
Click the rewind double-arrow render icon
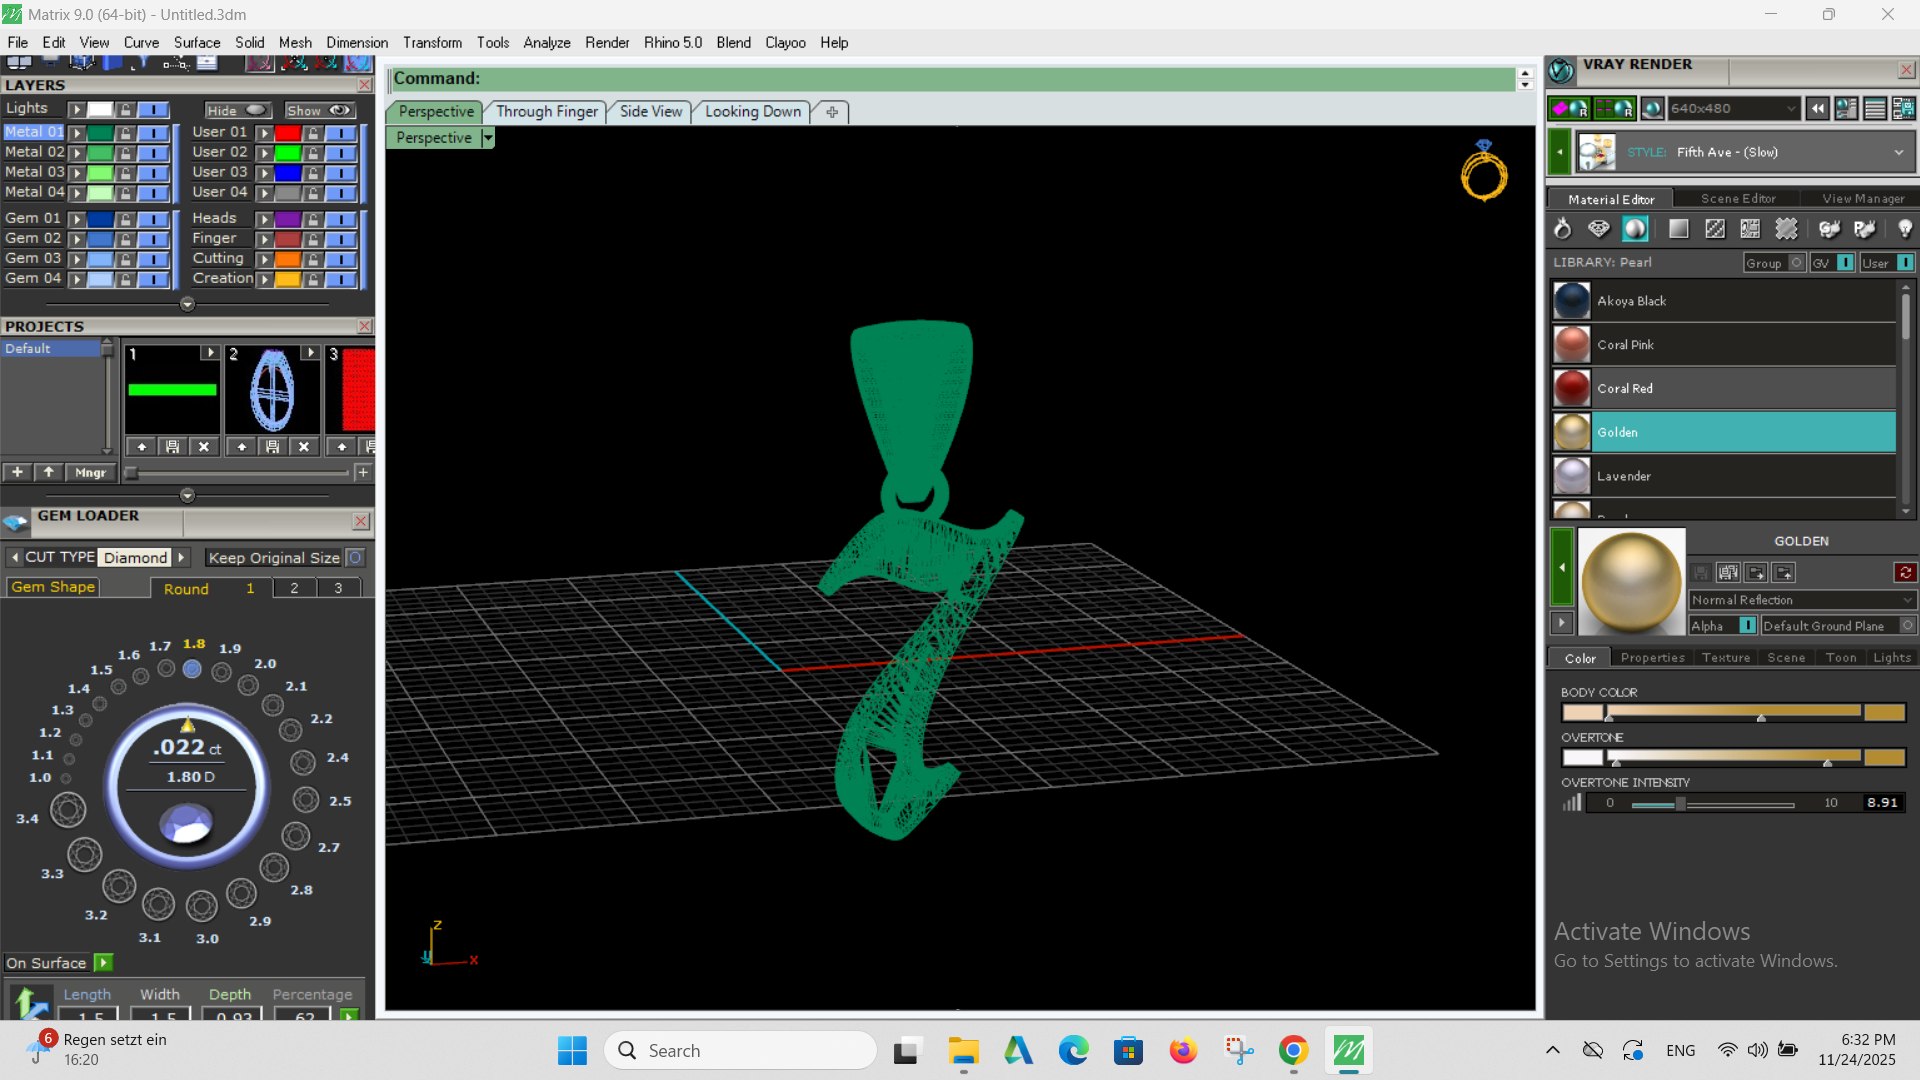coord(1817,108)
